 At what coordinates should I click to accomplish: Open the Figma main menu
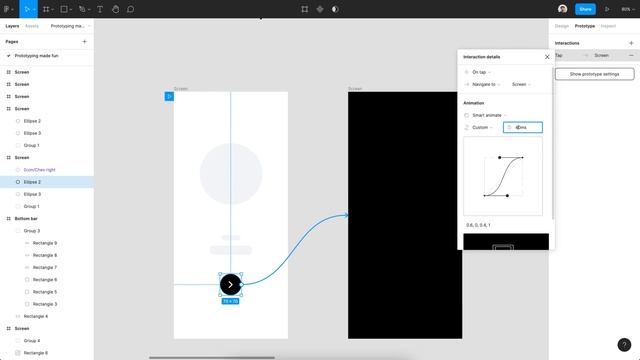coord(8,9)
